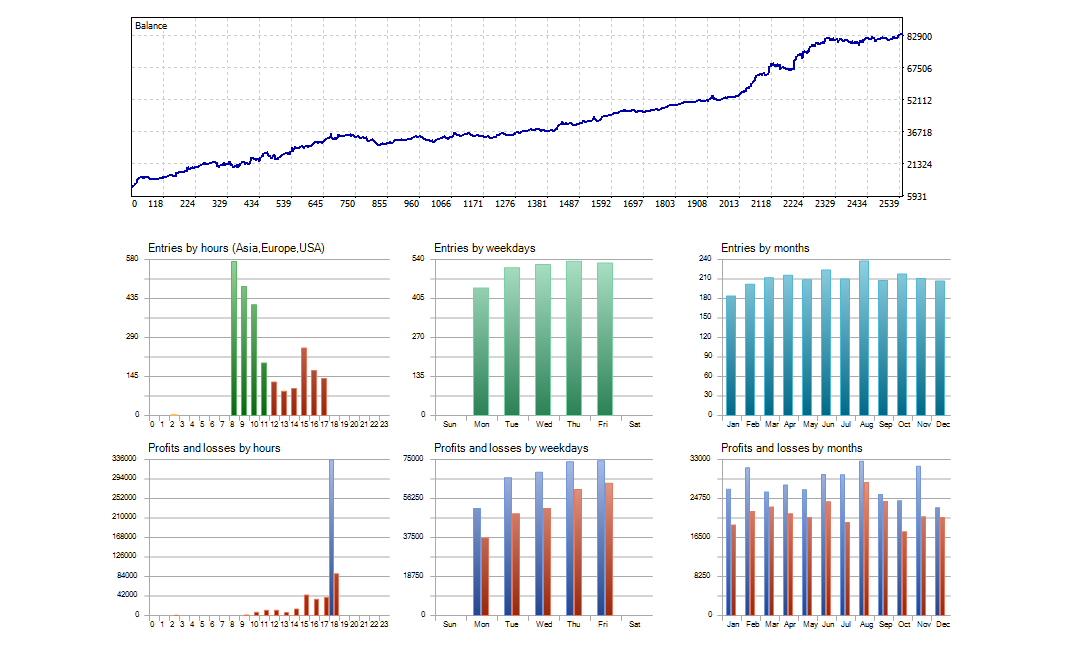The image size is (1069, 649).
Task: Click the red loss bar at hour 18
Action: click(337, 594)
